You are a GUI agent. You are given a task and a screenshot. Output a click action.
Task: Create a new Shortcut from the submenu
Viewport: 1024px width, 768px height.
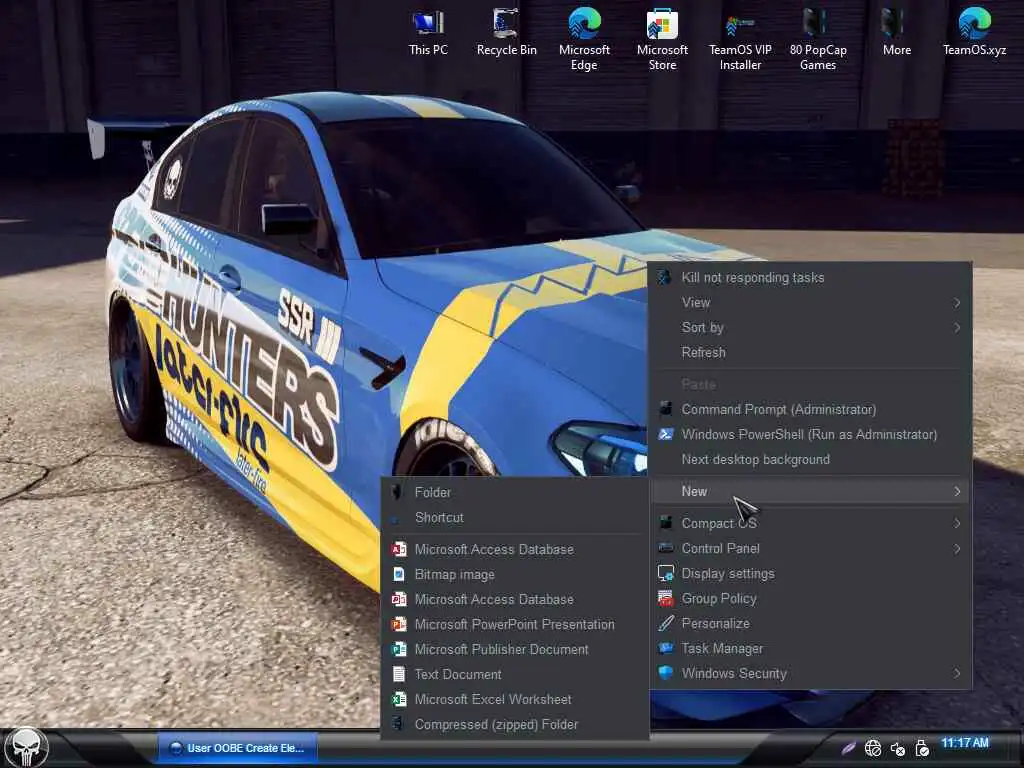pyautogui.click(x=515, y=517)
